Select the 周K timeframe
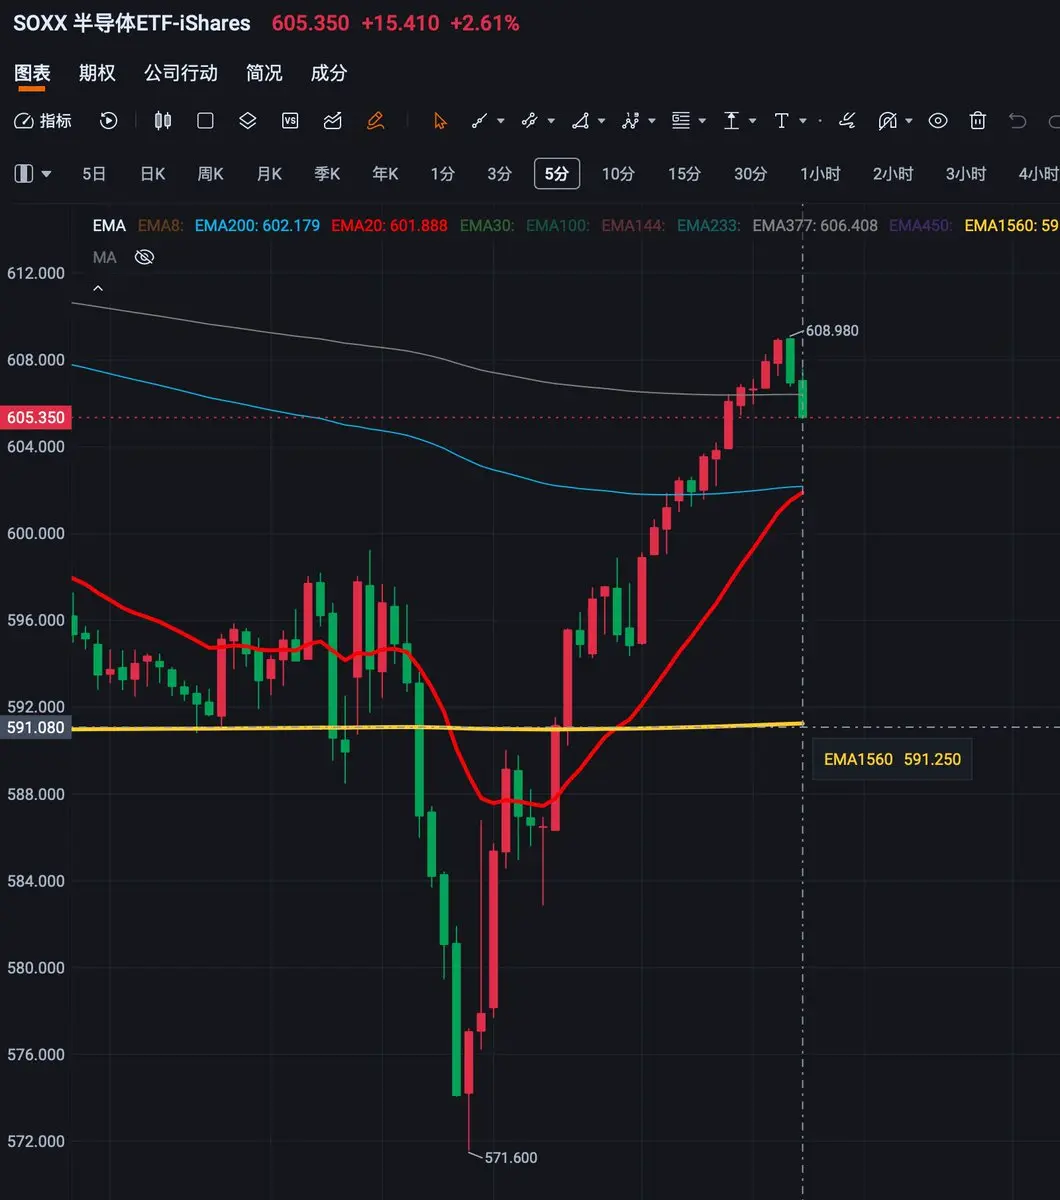 (210, 174)
